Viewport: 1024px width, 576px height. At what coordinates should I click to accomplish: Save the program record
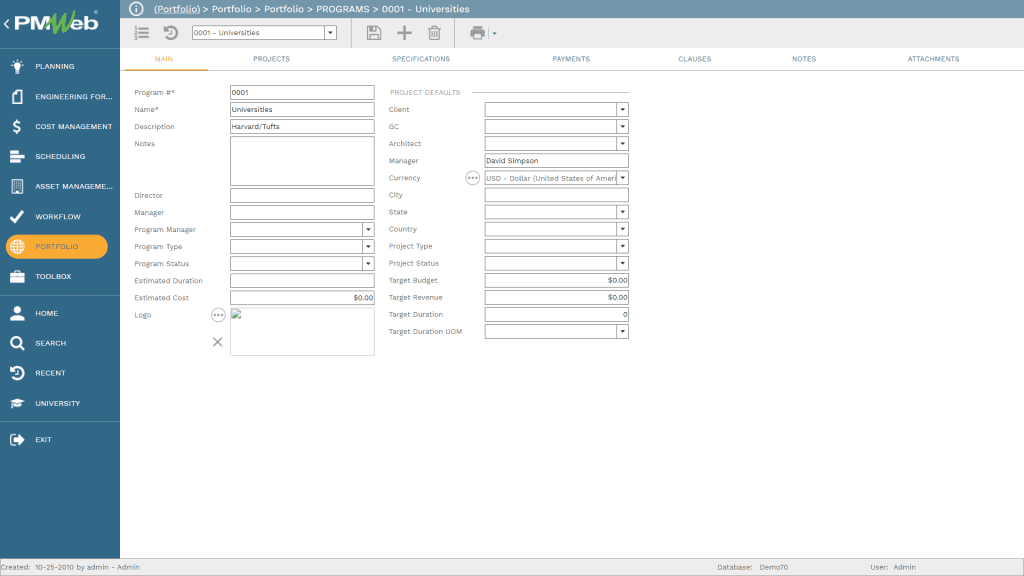[373, 32]
